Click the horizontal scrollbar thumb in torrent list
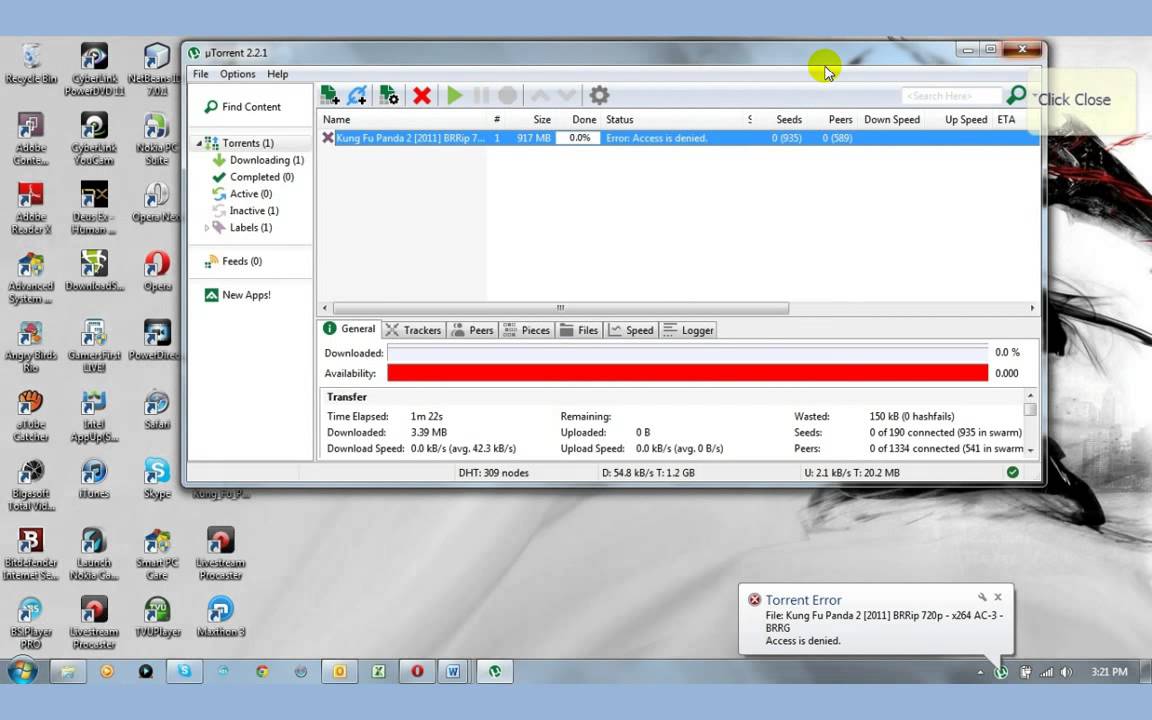 [x=561, y=308]
